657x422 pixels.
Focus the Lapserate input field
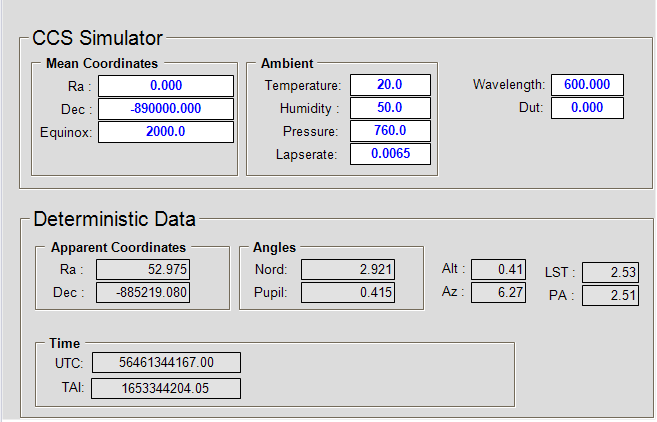point(390,154)
